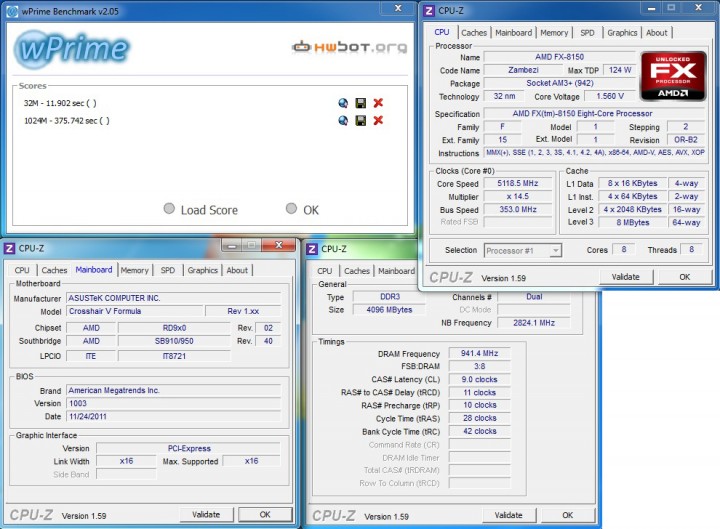Click Validate in the Mainboard window

(206, 515)
